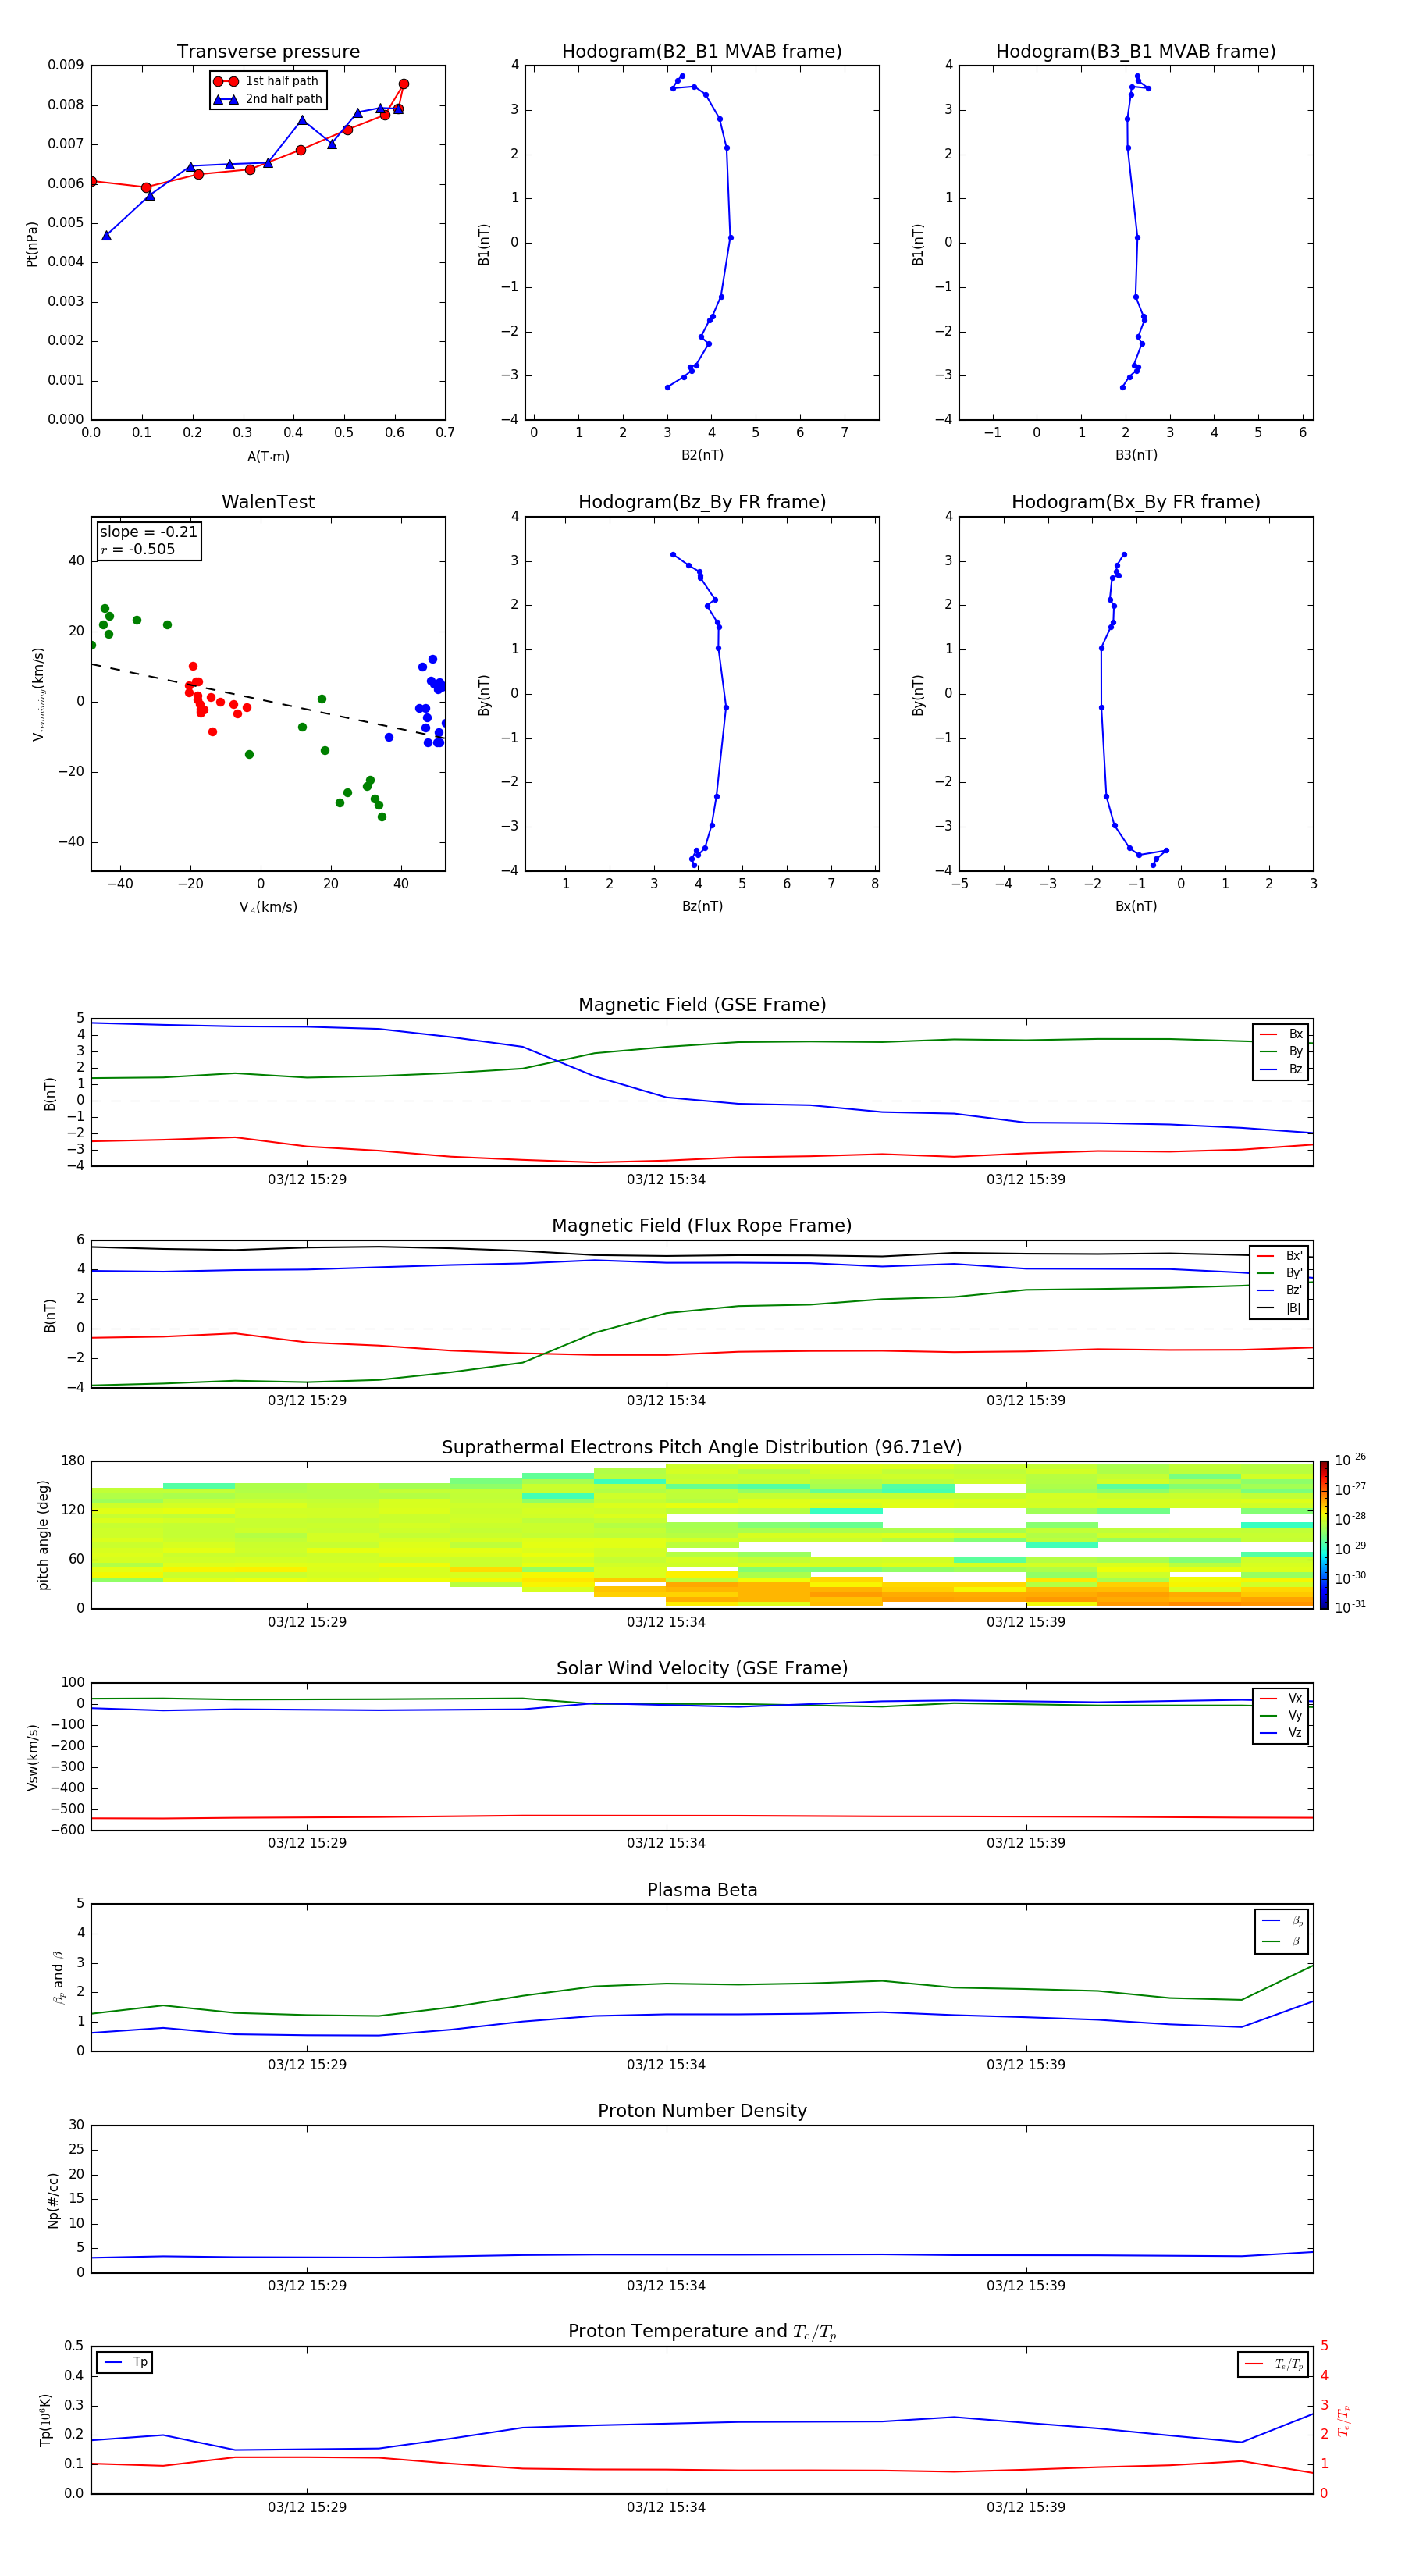This screenshot has width=1405, height=2576.
Task: Click the "Solar Wind Velocity (GSE Frame)" title
Action: (702, 1669)
